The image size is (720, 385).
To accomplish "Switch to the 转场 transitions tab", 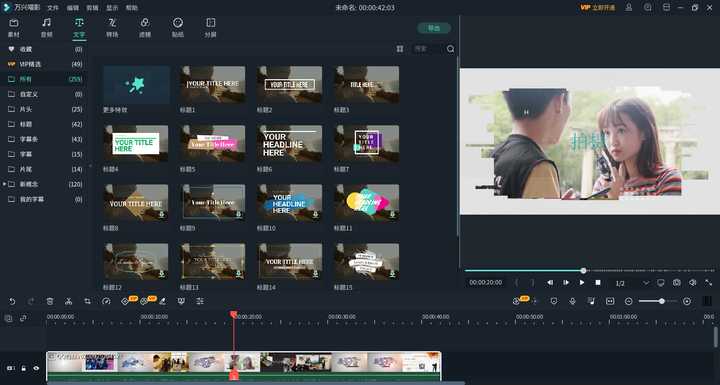I will pos(112,28).
